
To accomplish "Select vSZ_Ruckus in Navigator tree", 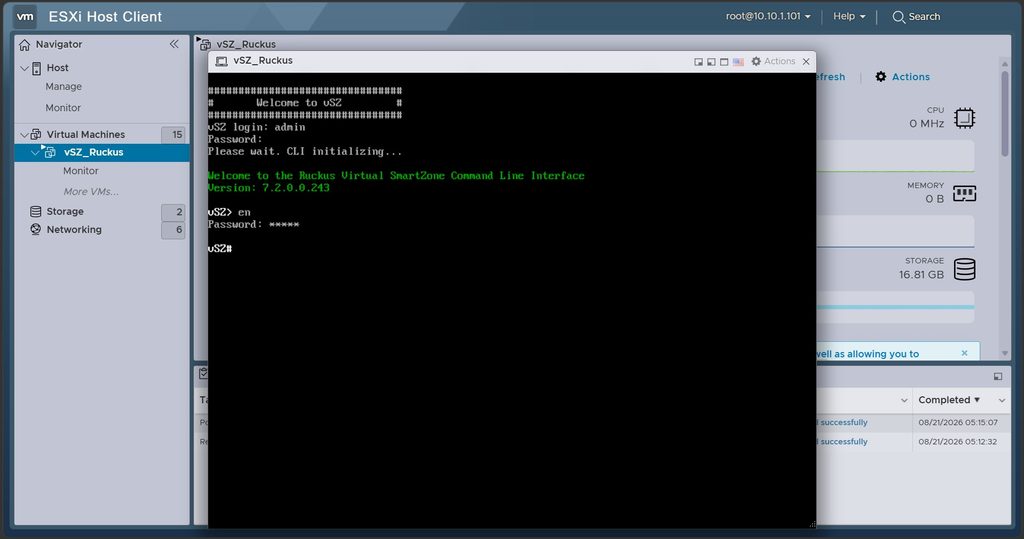I will (x=93, y=152).
